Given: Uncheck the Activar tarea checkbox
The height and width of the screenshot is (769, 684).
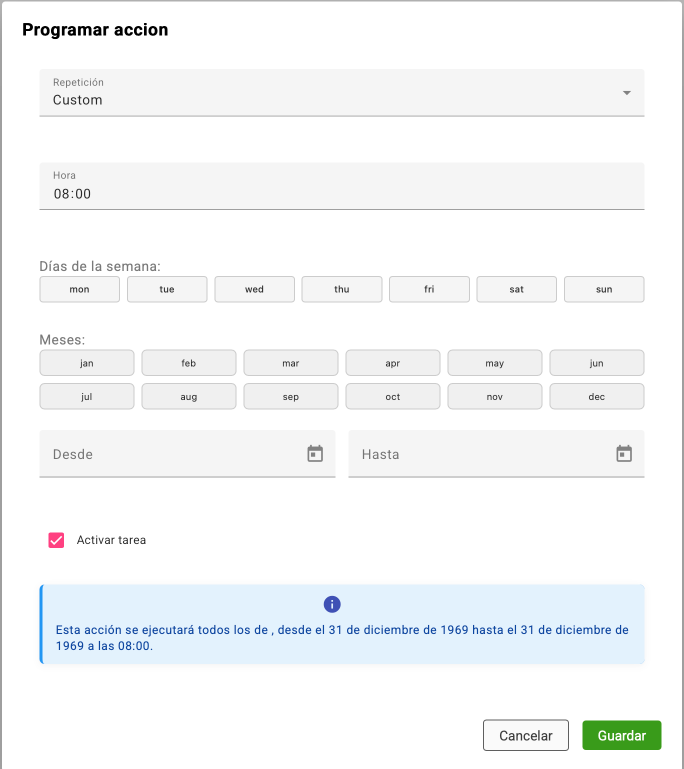Looking at the screenshot, I should pyautogui.click(x=57, y=540).
